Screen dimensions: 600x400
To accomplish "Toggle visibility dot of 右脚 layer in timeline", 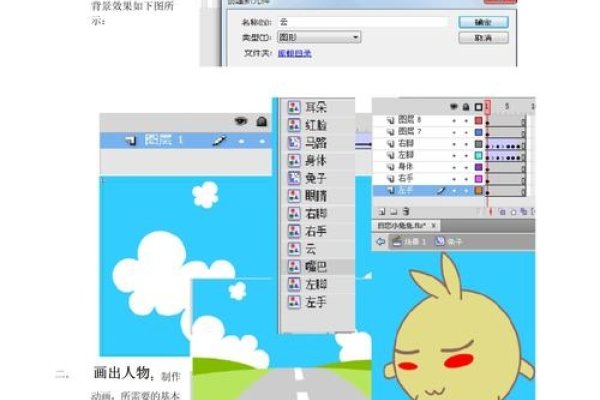I will [454, 144].
